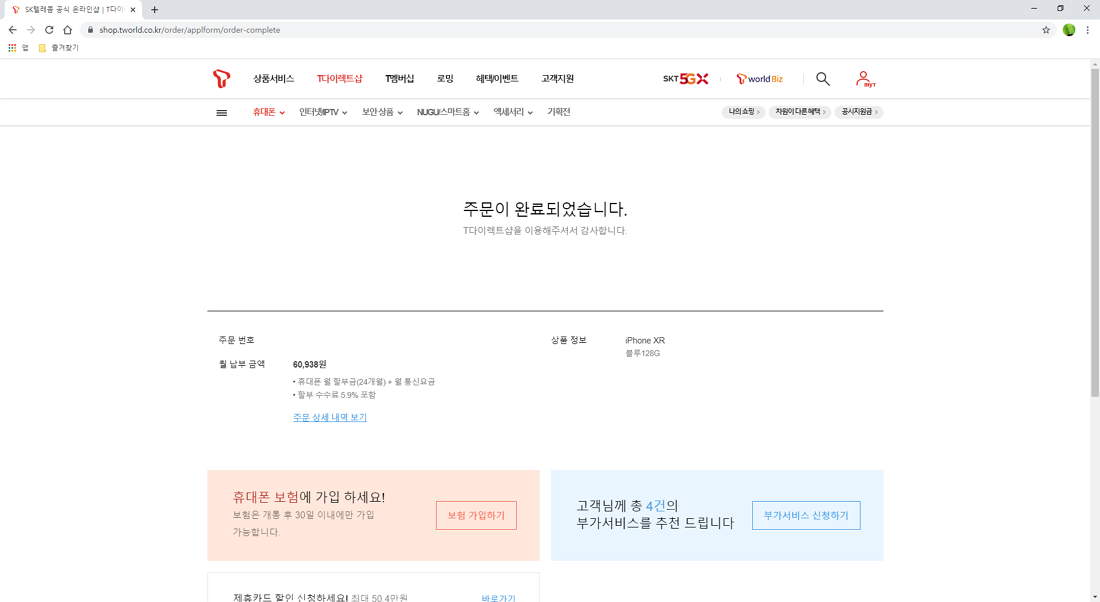Open the 즐겨찾기 bookmarks folder
The image size is (1100, 602).
click(x=59, y=48)
